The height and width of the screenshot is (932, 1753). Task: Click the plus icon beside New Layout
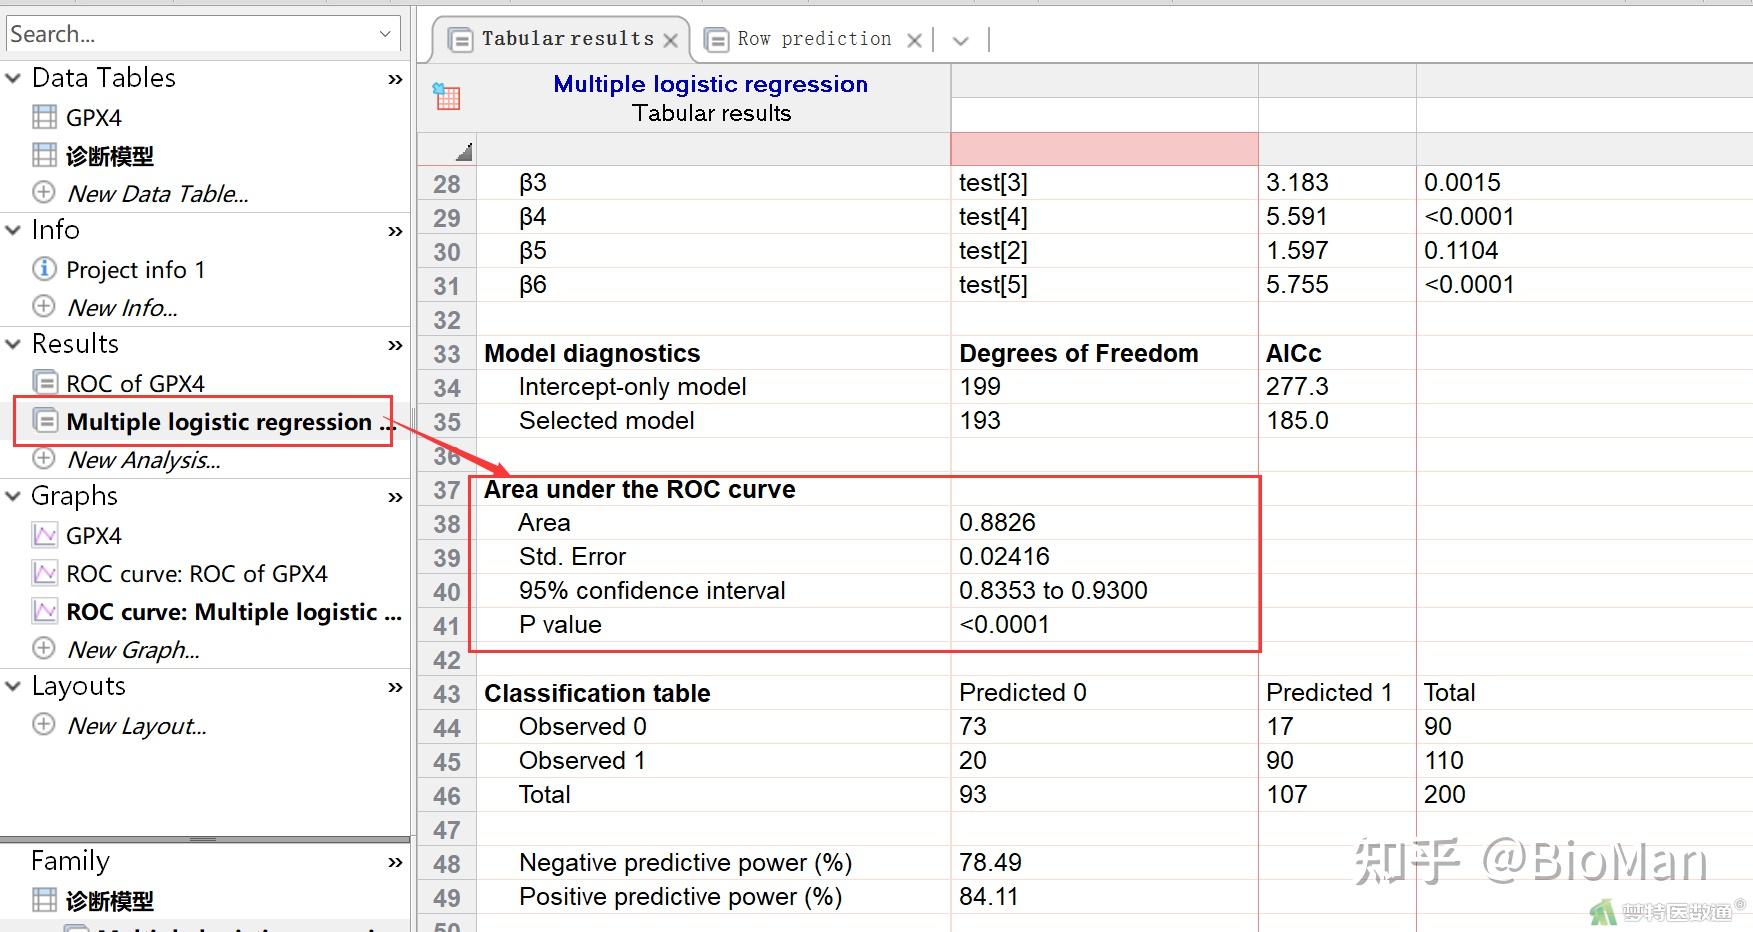click(44, 724)
